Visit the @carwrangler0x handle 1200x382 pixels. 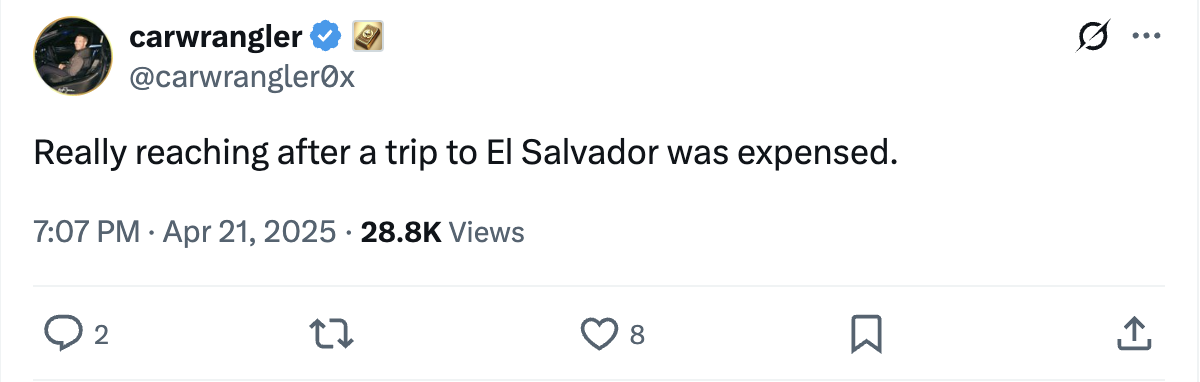coord(242,77)
